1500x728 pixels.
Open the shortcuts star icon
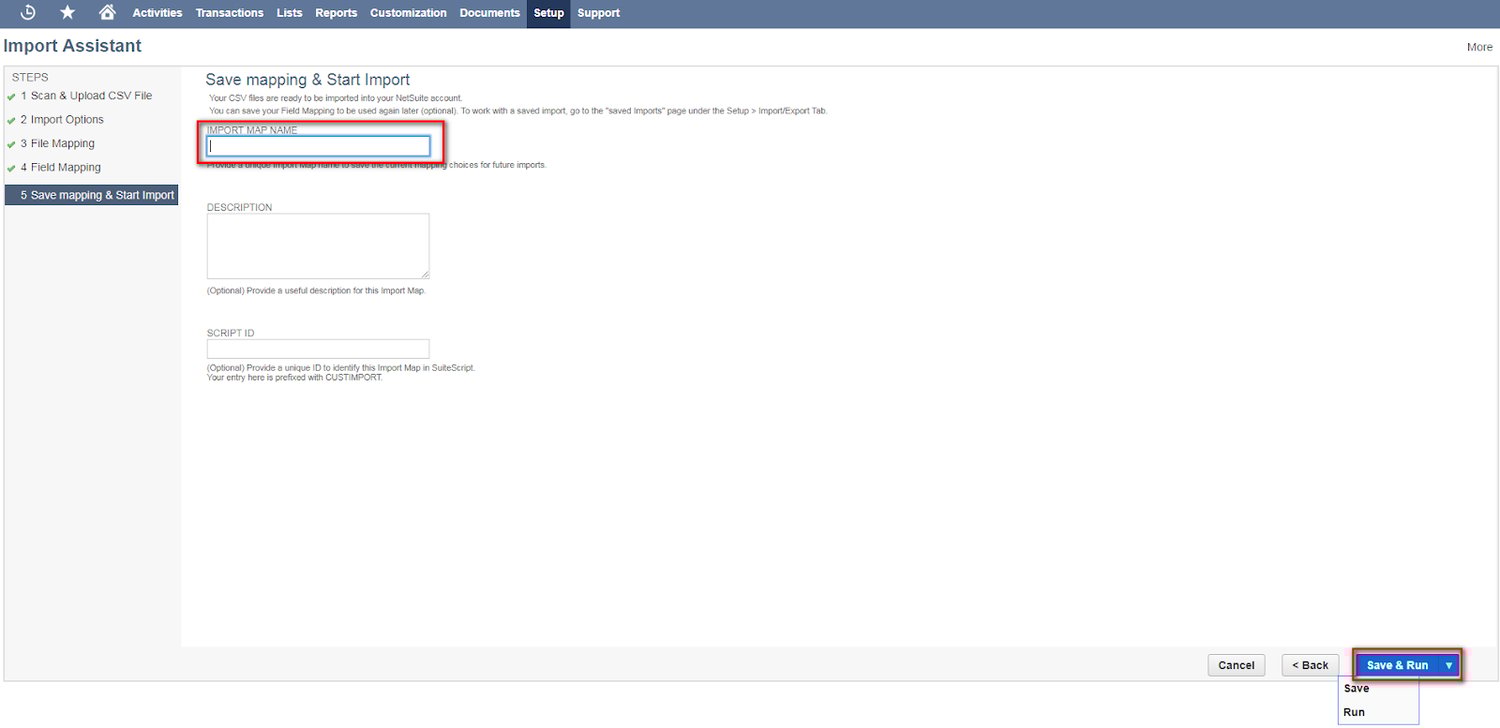tap(66, 13)
